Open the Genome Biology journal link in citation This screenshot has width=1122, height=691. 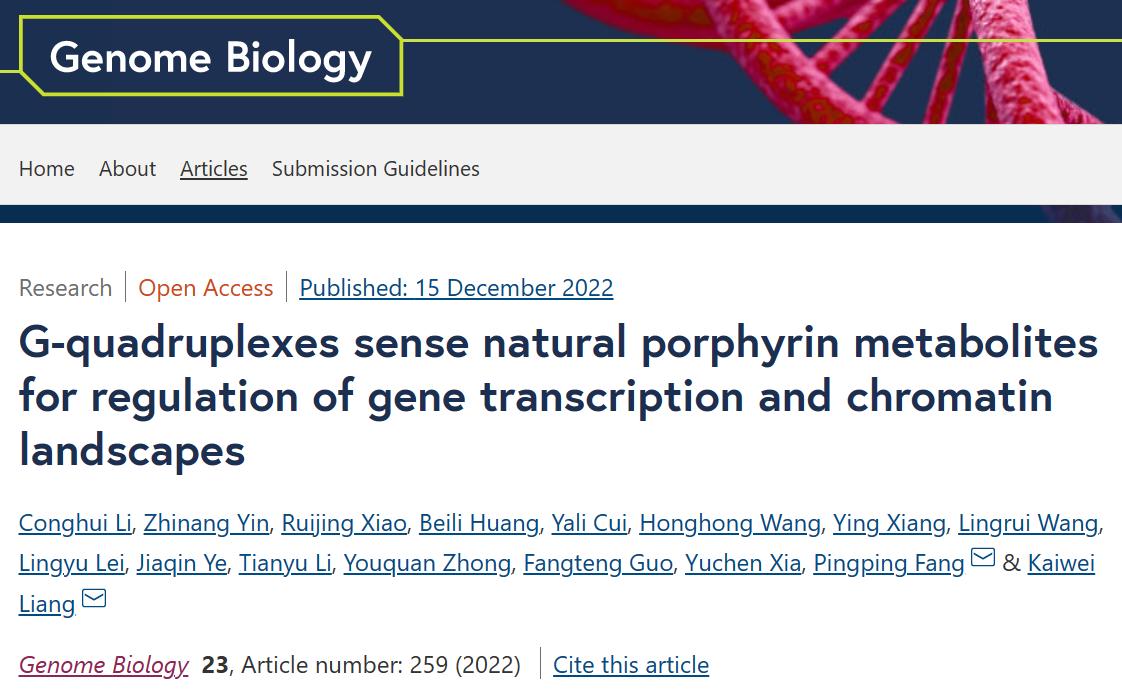(104, 665)
